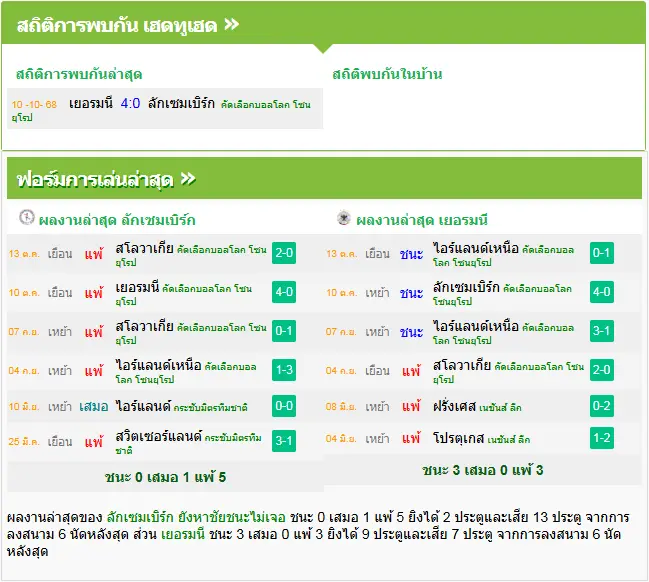
Task: Click ชนะ result in Germany's 13 ต.ค. row
Action: pyautogui.click(x=411, y=254)
